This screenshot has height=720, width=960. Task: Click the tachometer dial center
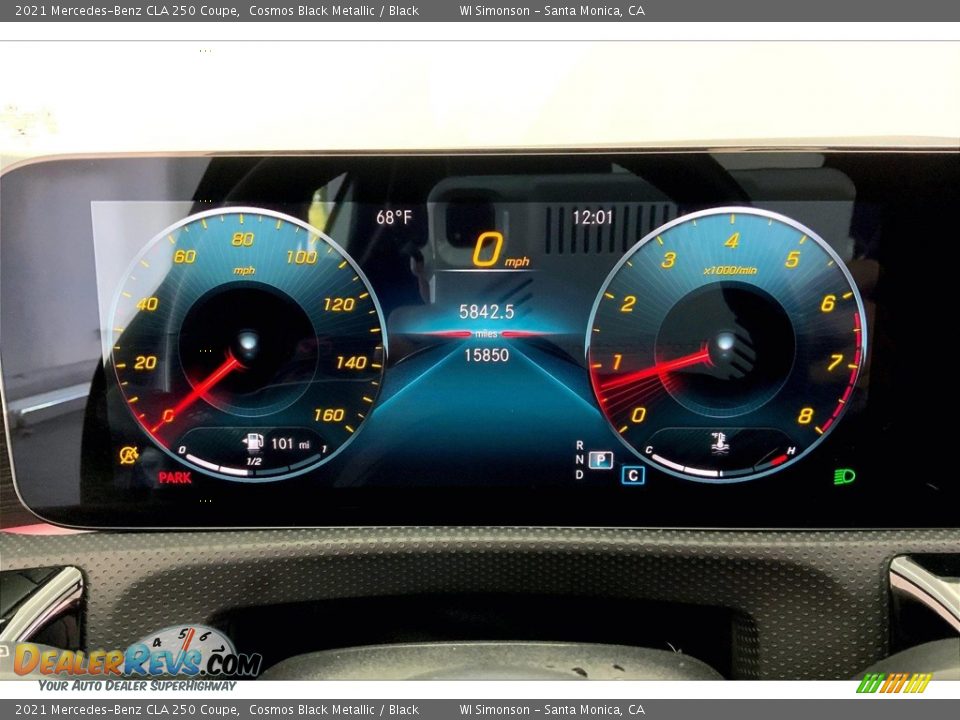727,345
